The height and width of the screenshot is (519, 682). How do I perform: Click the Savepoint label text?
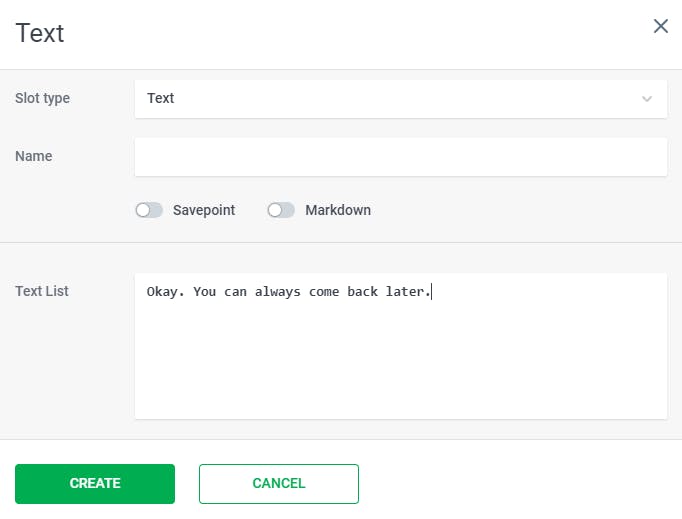point(204,210)
